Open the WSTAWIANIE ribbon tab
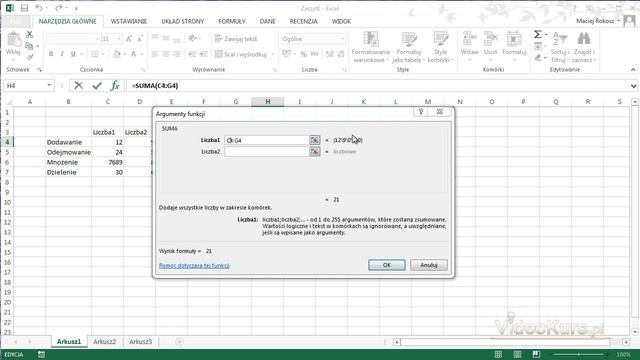This screenshot has height=360, width=640. [129, 21]
